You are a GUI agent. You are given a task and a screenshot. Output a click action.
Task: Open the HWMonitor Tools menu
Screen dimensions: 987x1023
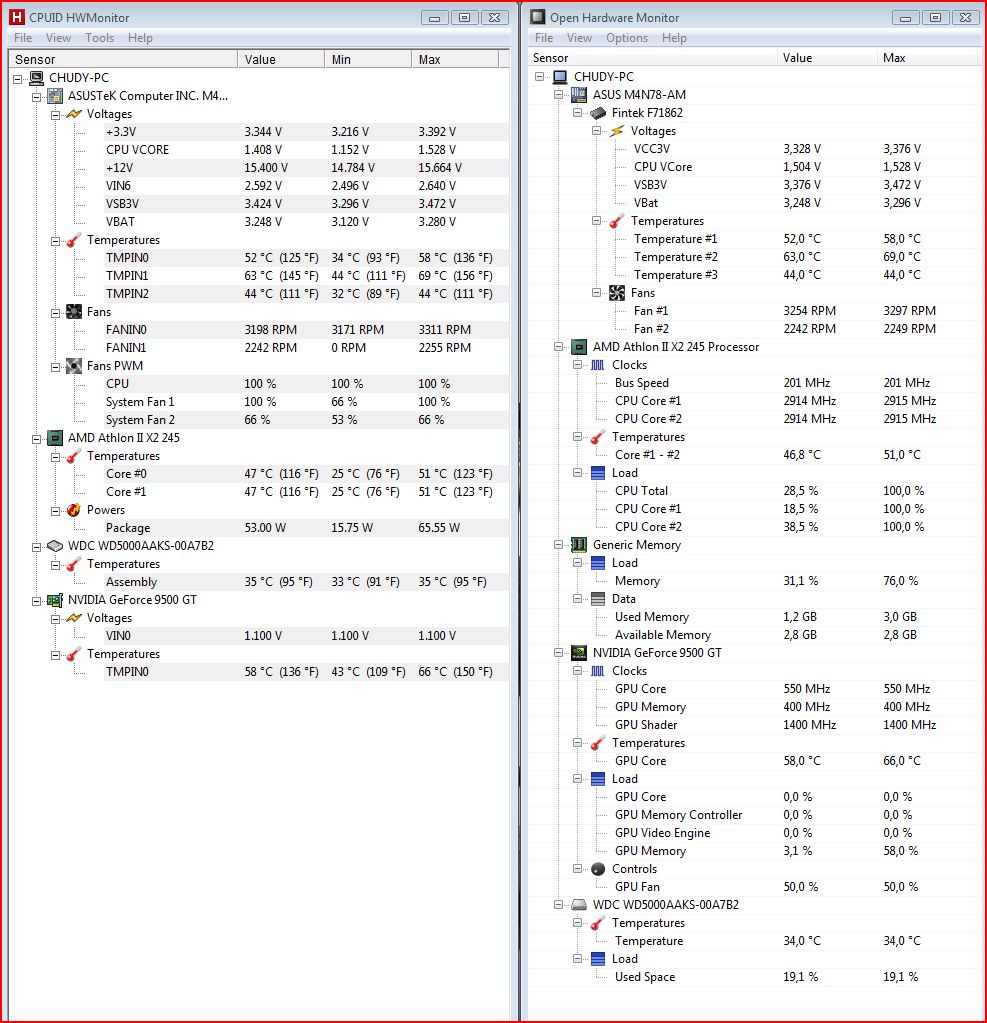[99, 38]
